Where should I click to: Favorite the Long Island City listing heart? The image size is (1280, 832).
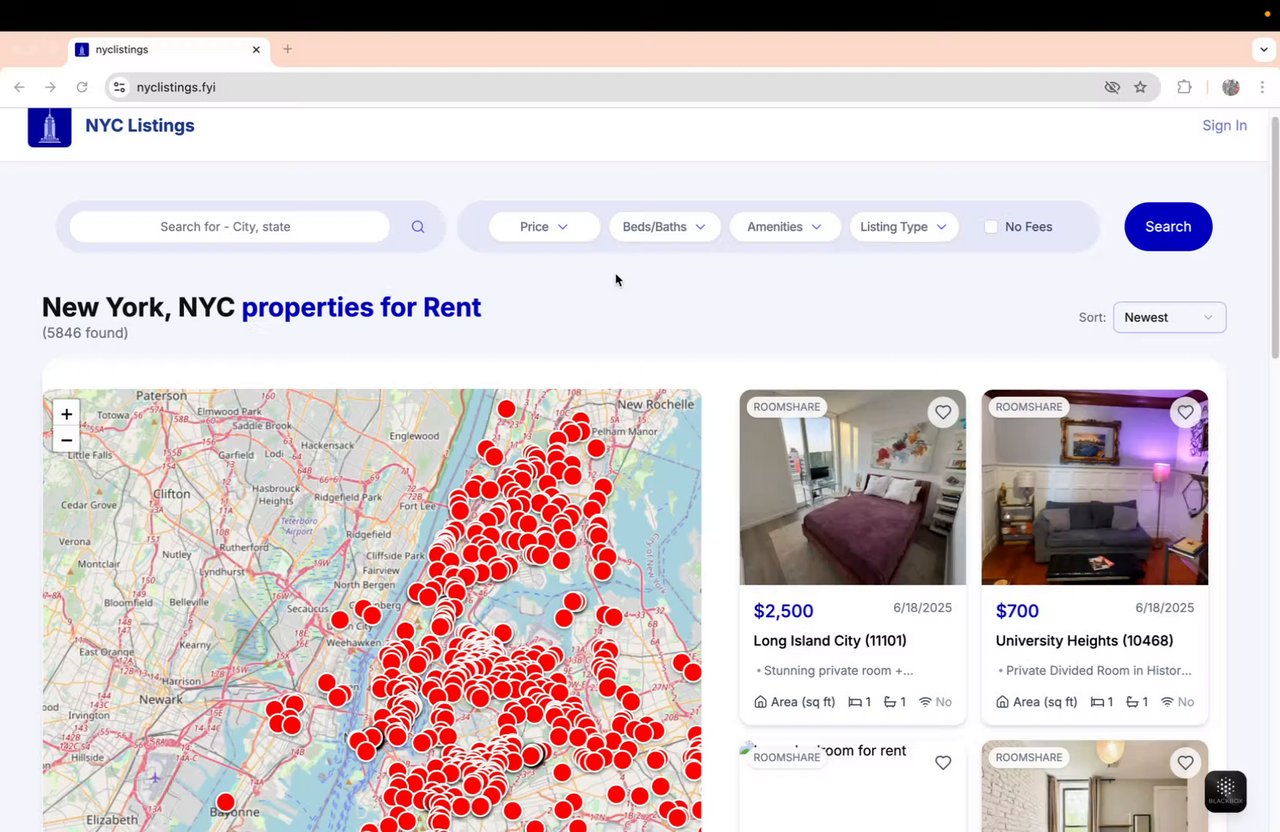(943, 412)
